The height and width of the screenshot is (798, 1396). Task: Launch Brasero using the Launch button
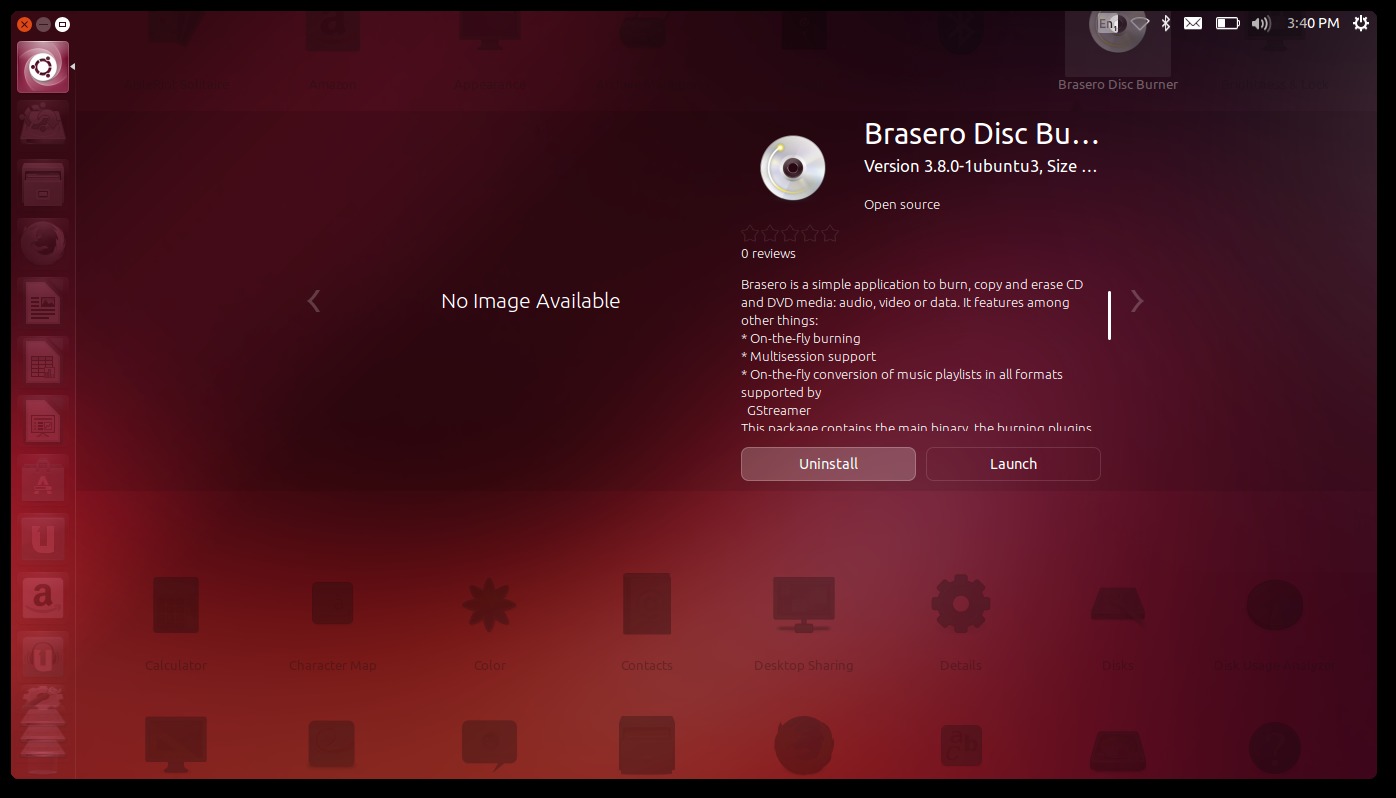1013,463
